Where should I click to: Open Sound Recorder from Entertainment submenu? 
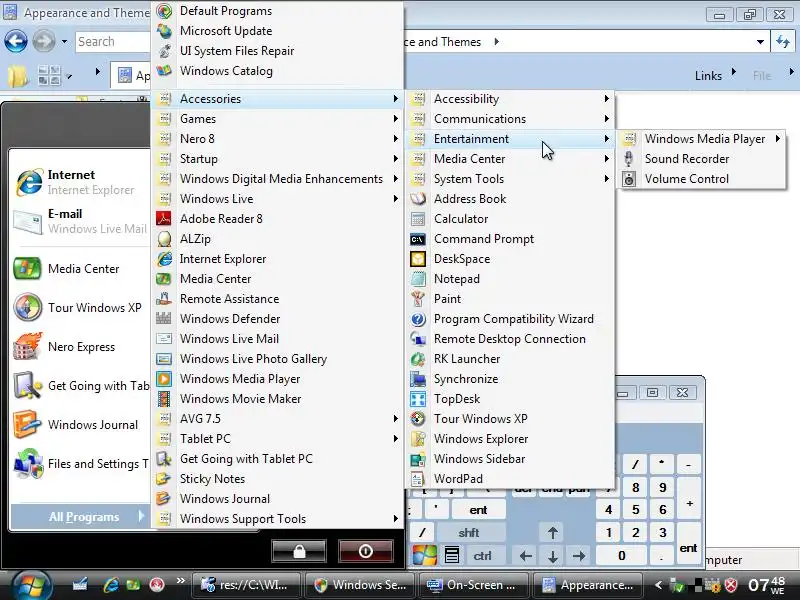[x=702, y=159]
